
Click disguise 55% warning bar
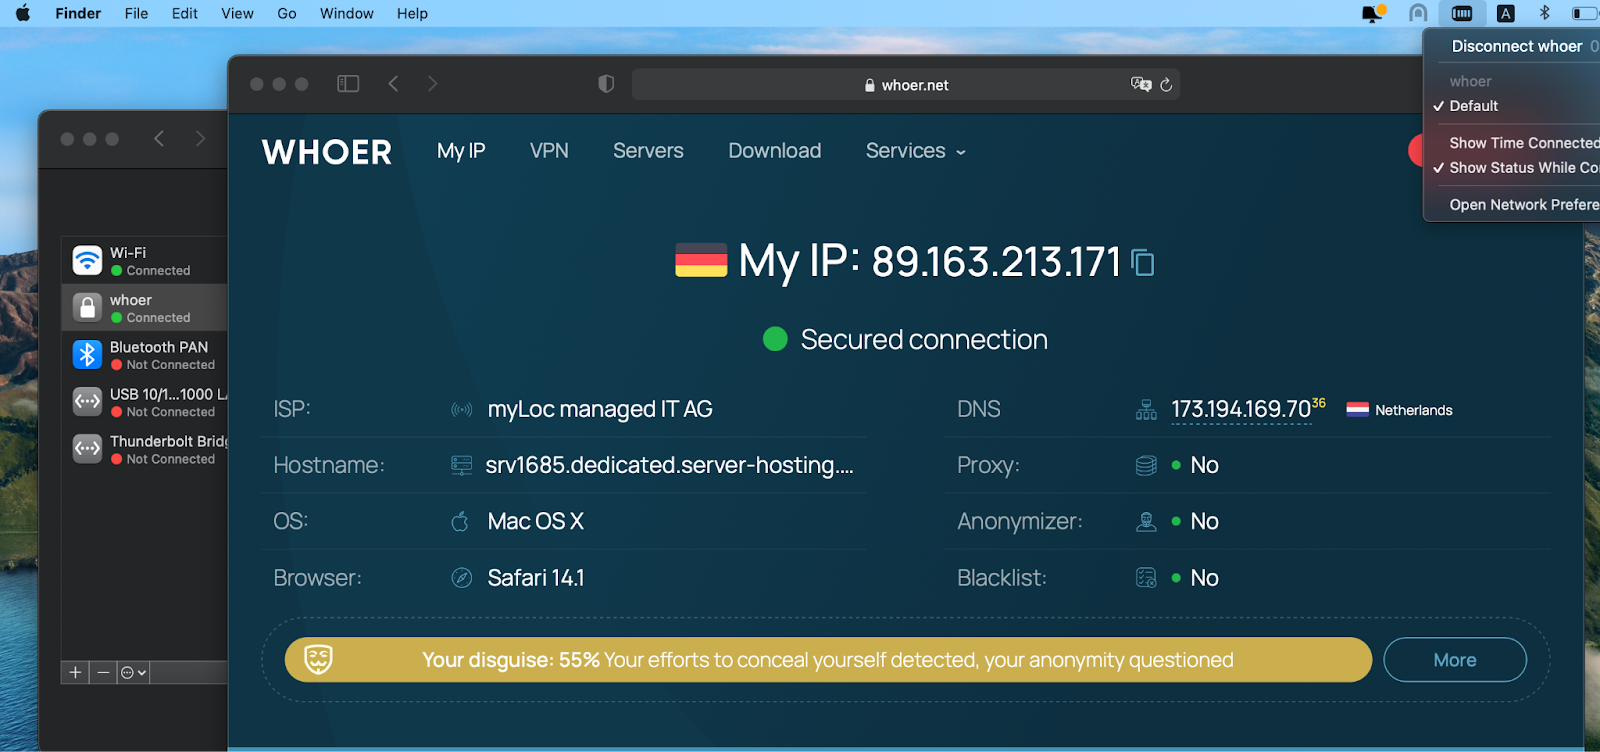pos(828,660)
